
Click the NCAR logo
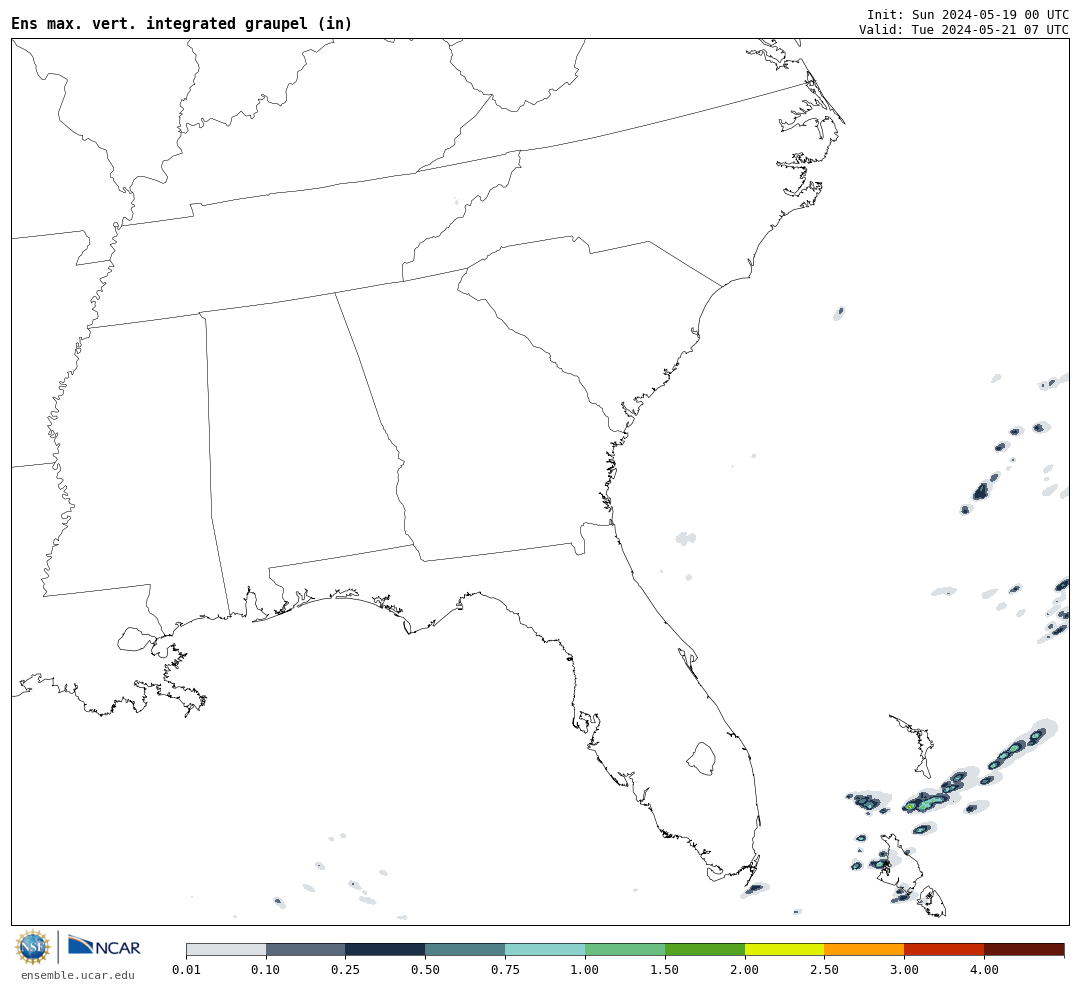coord(105,946)
